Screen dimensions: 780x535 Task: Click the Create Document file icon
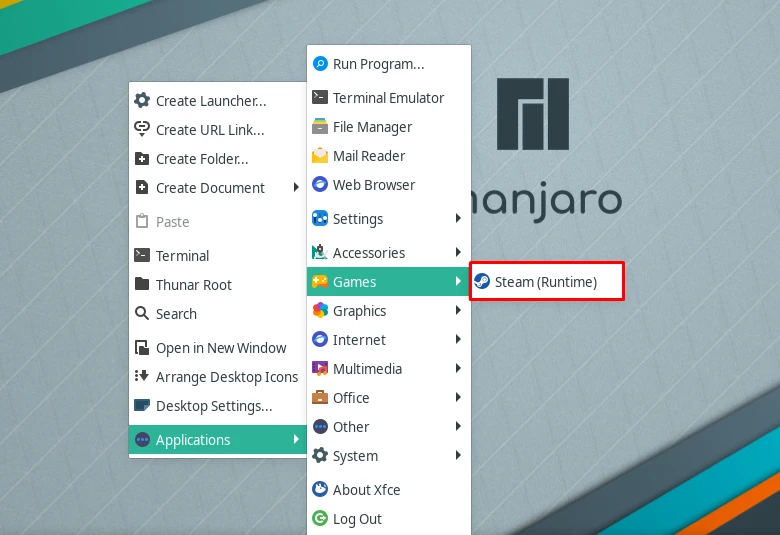142,188
